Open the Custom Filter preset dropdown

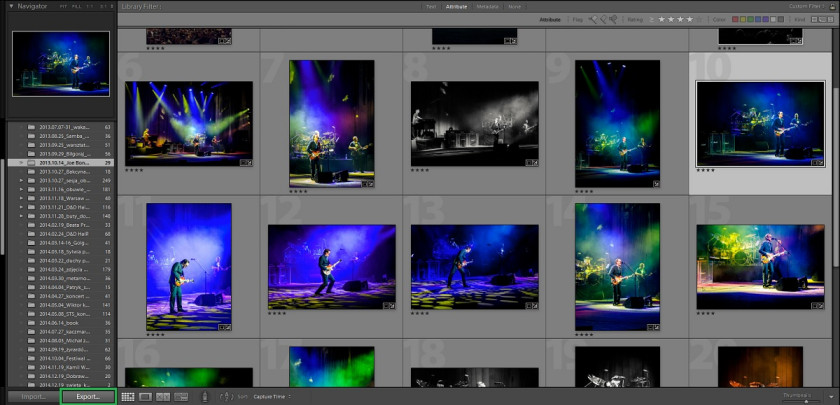807,6
